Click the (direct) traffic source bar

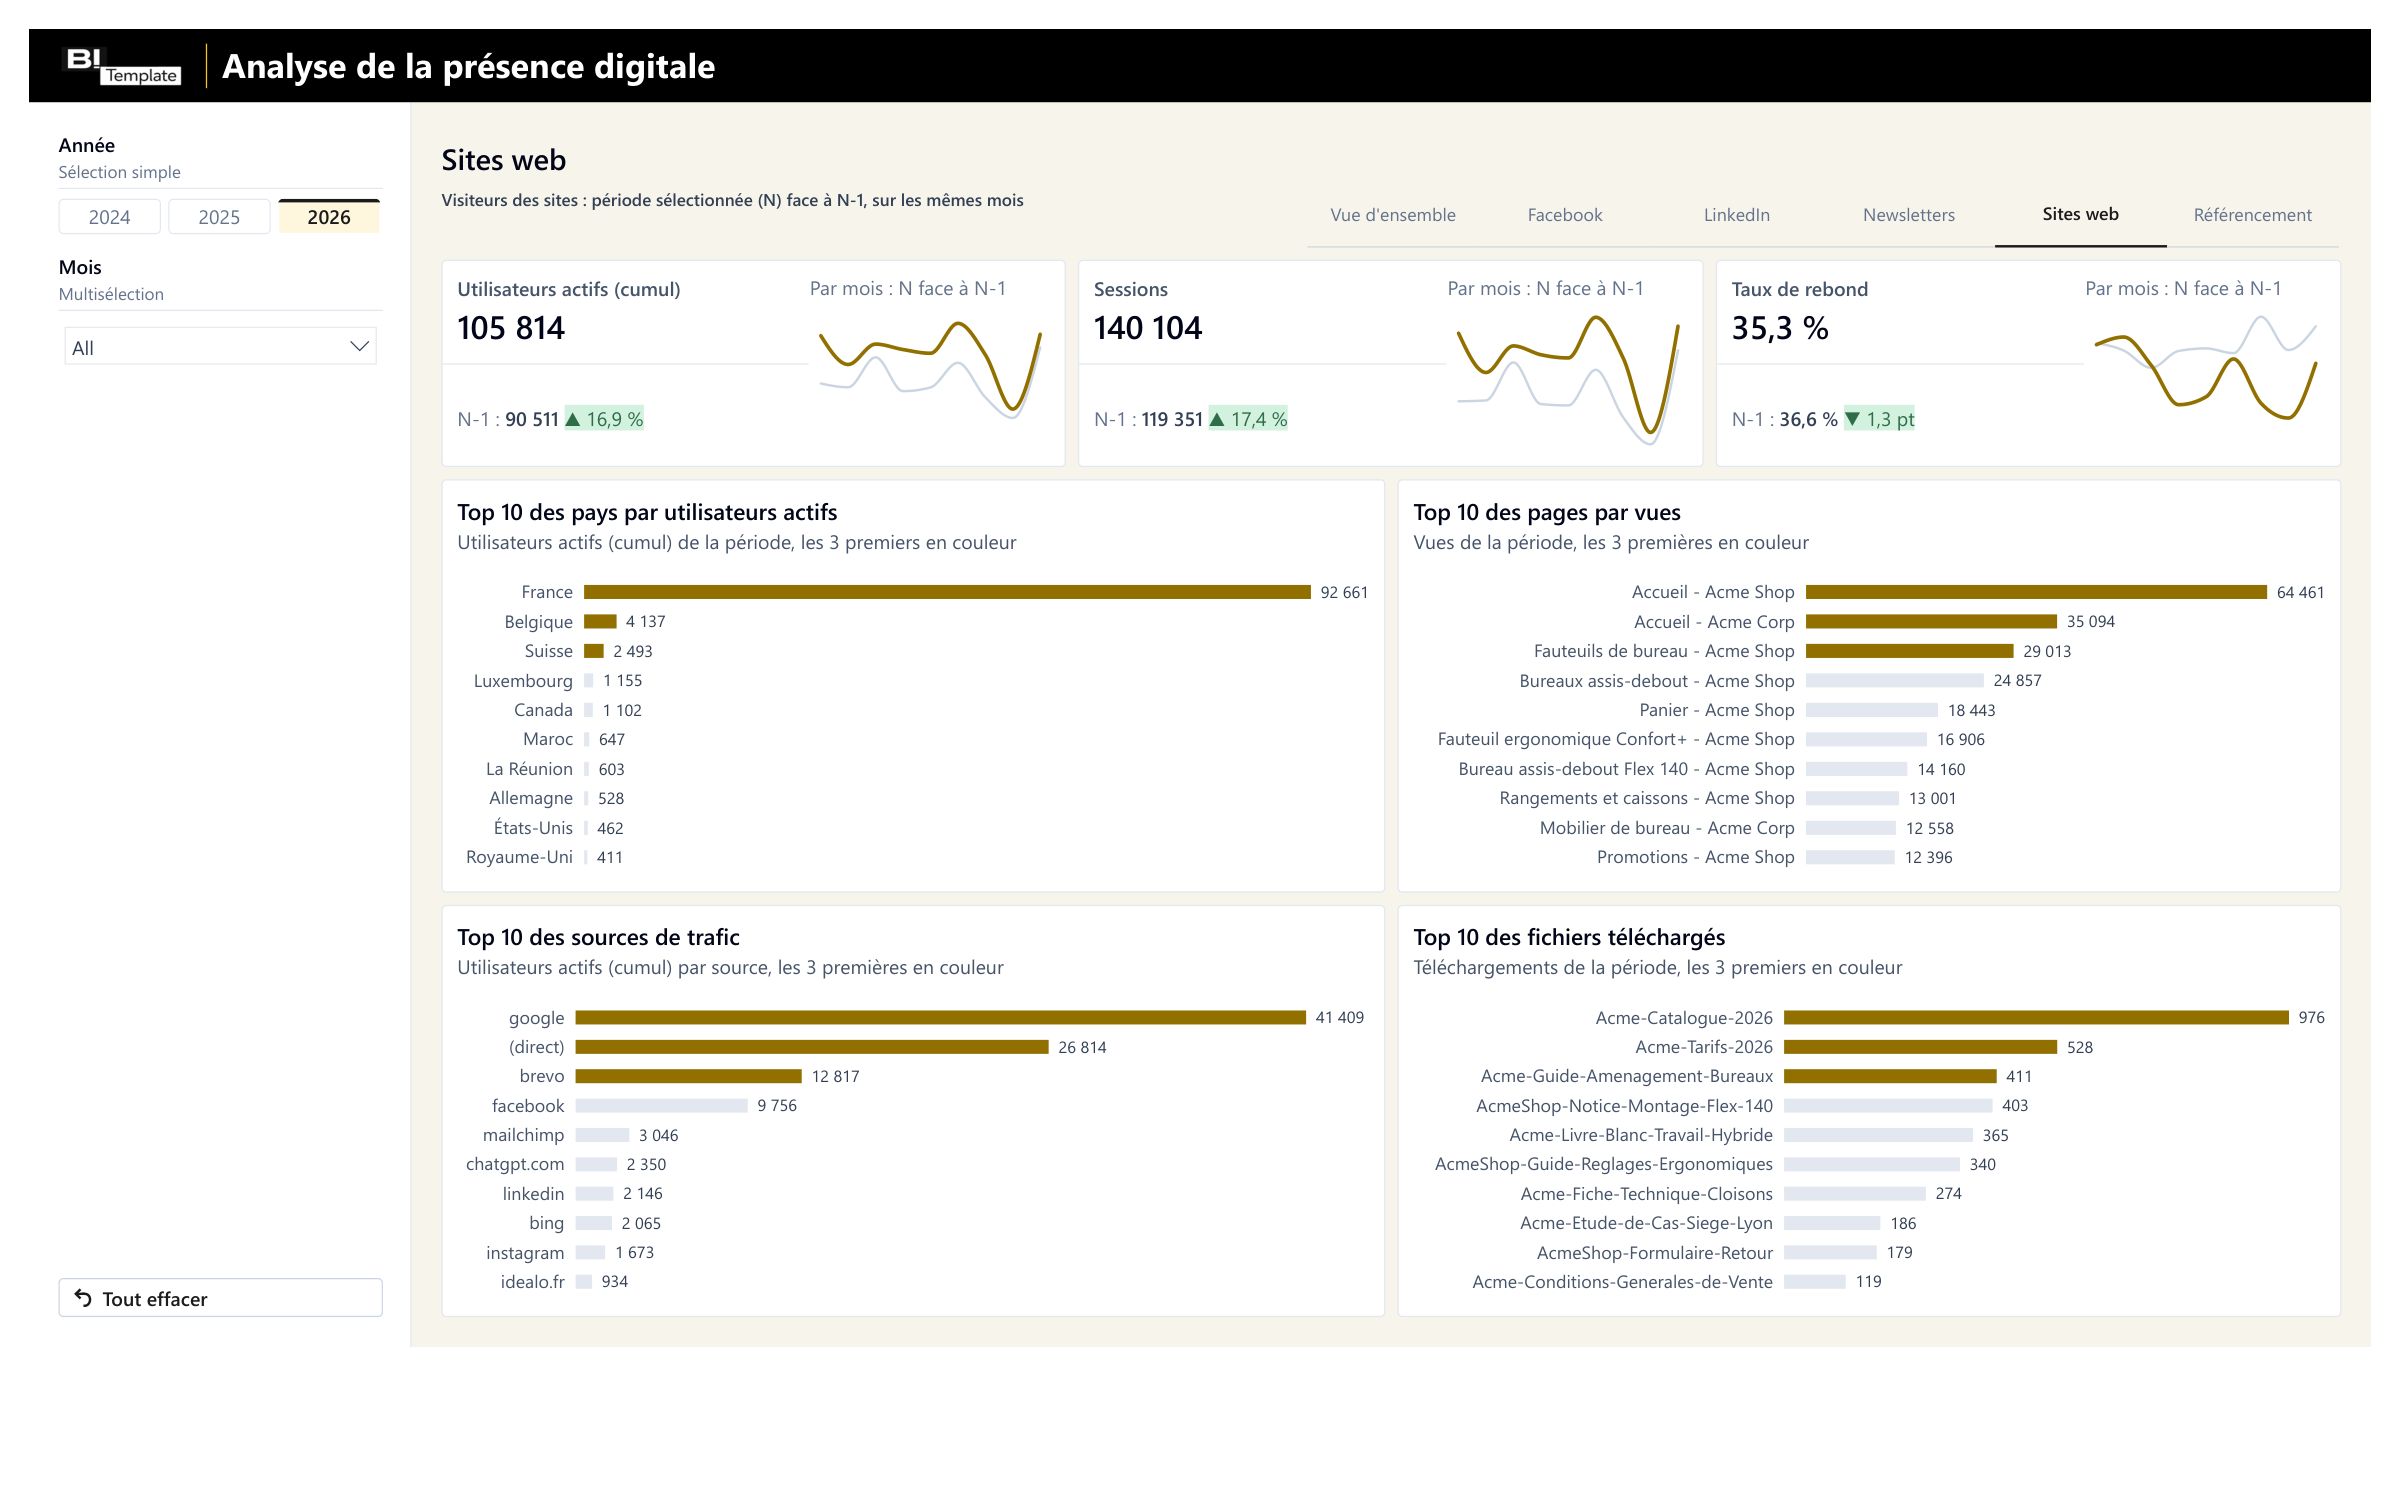coord(812,1047)
